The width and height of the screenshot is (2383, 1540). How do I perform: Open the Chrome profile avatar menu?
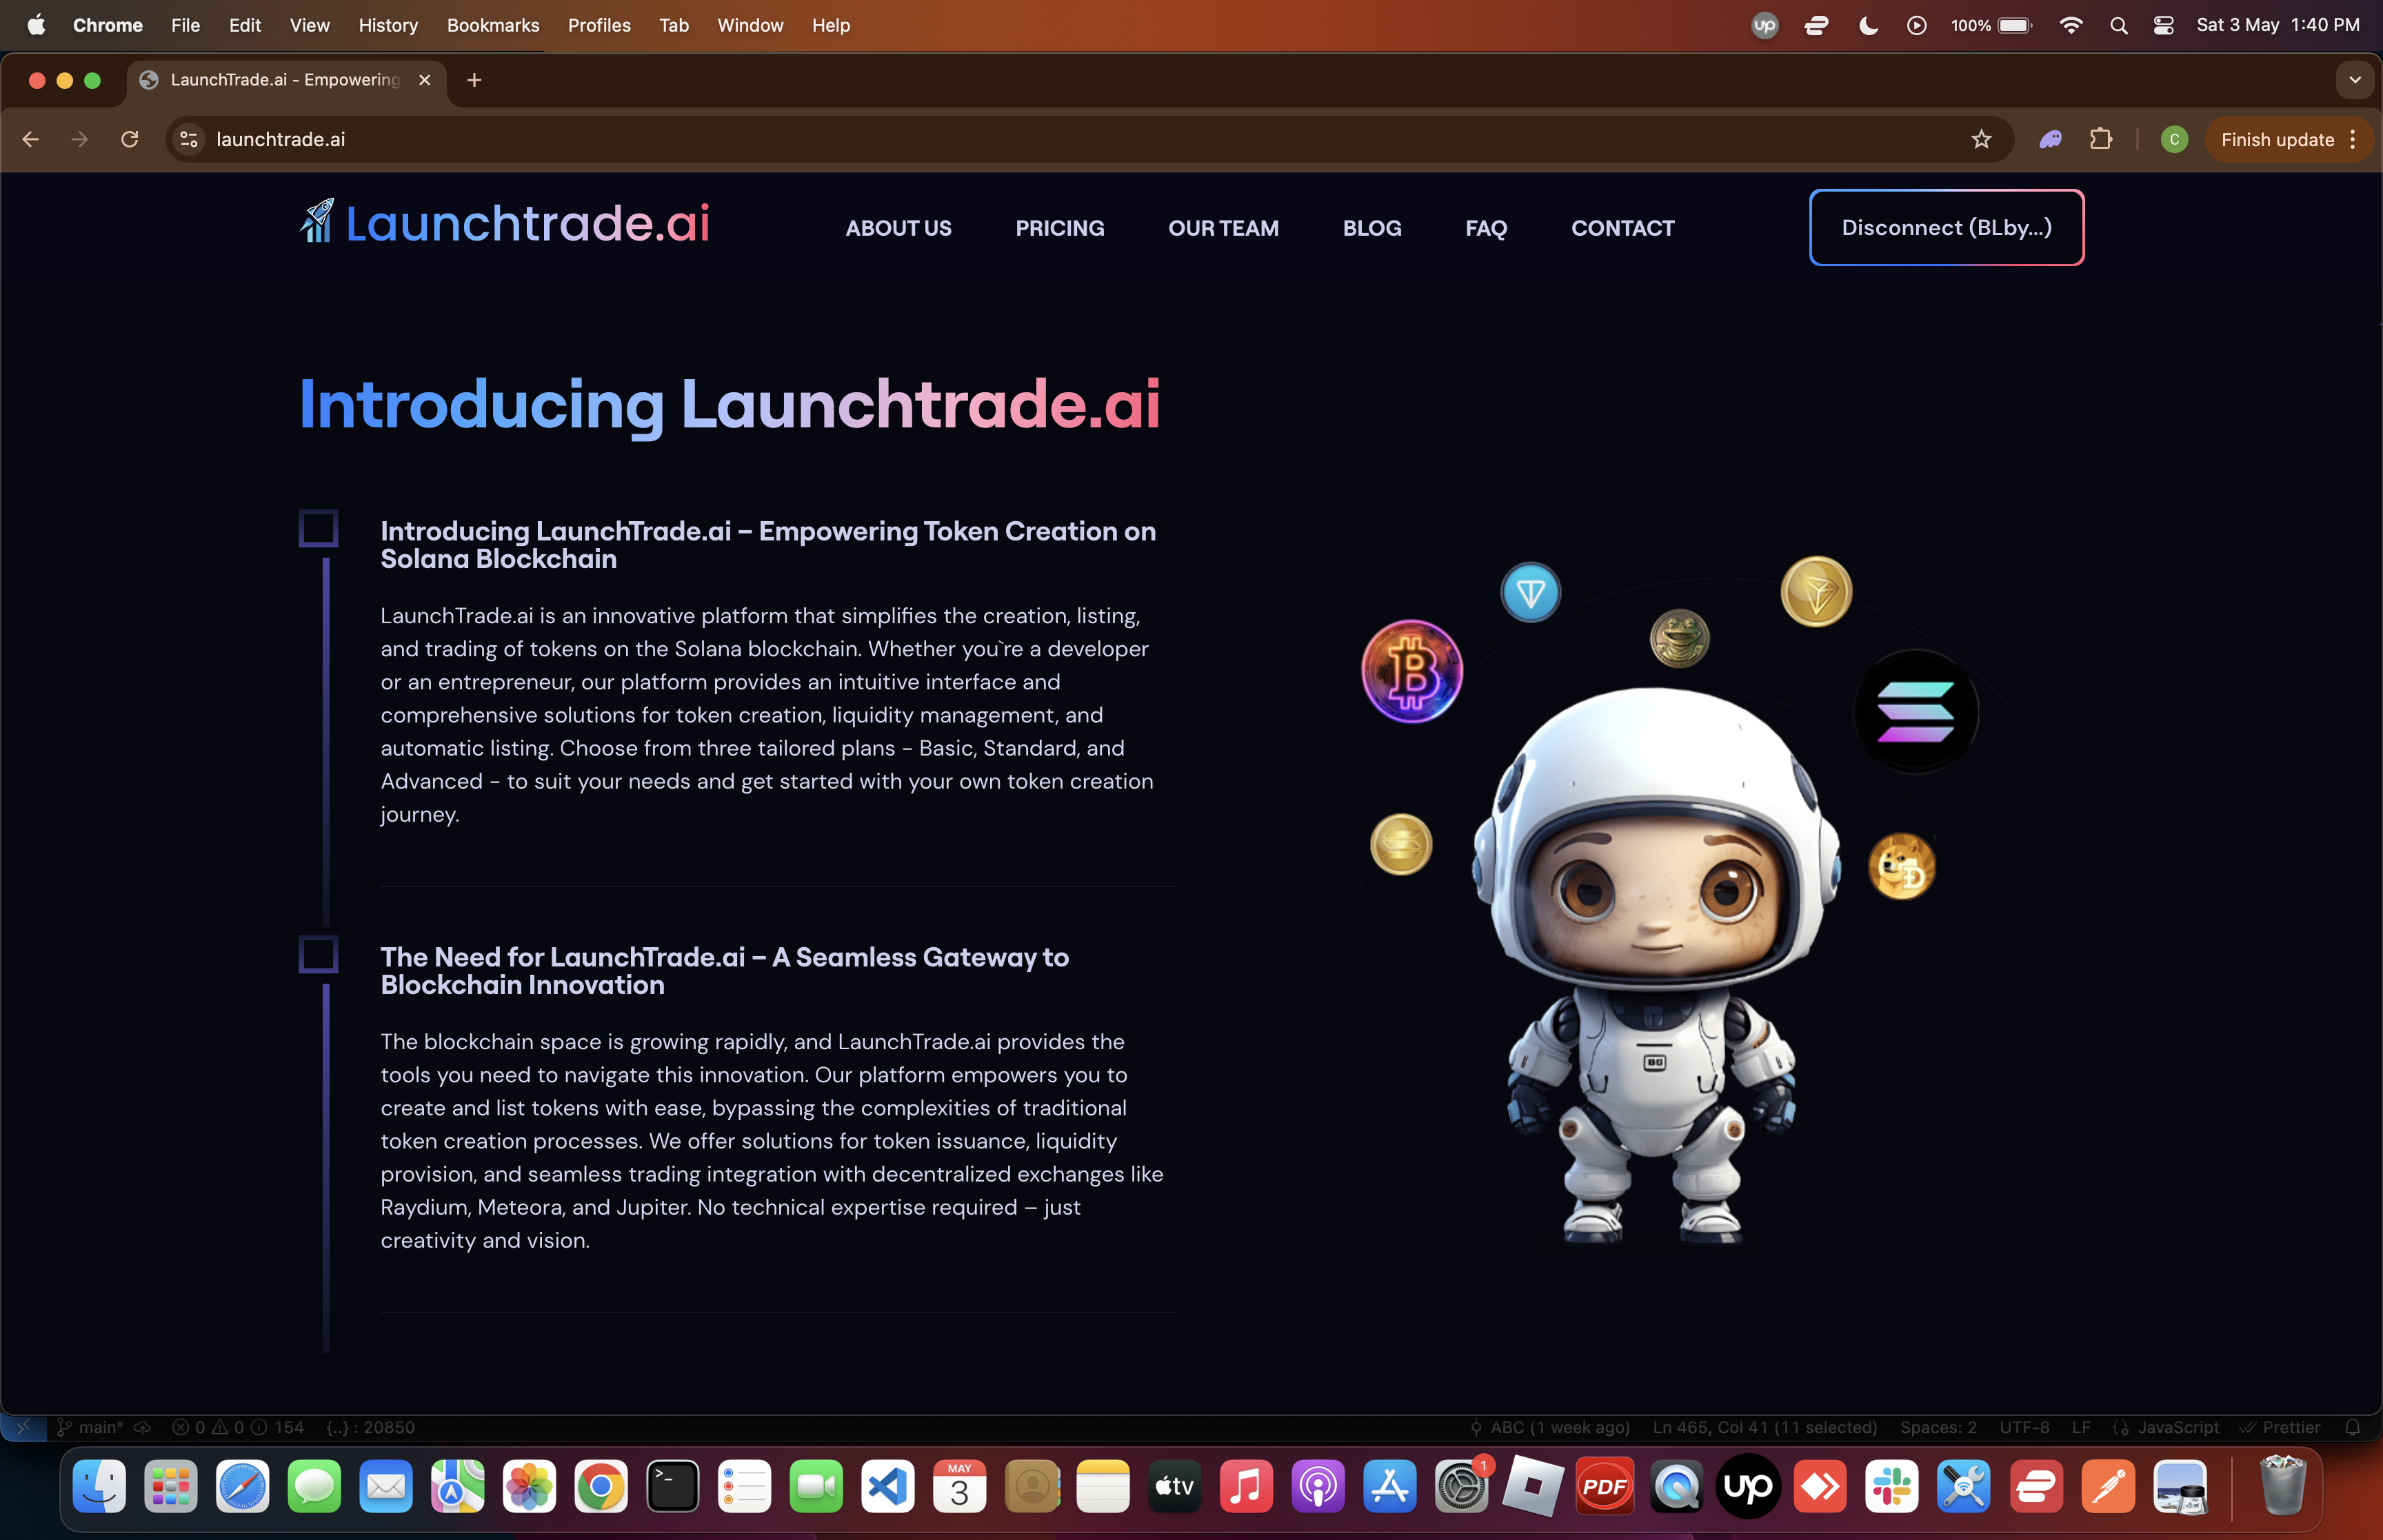click(2174, 140)
